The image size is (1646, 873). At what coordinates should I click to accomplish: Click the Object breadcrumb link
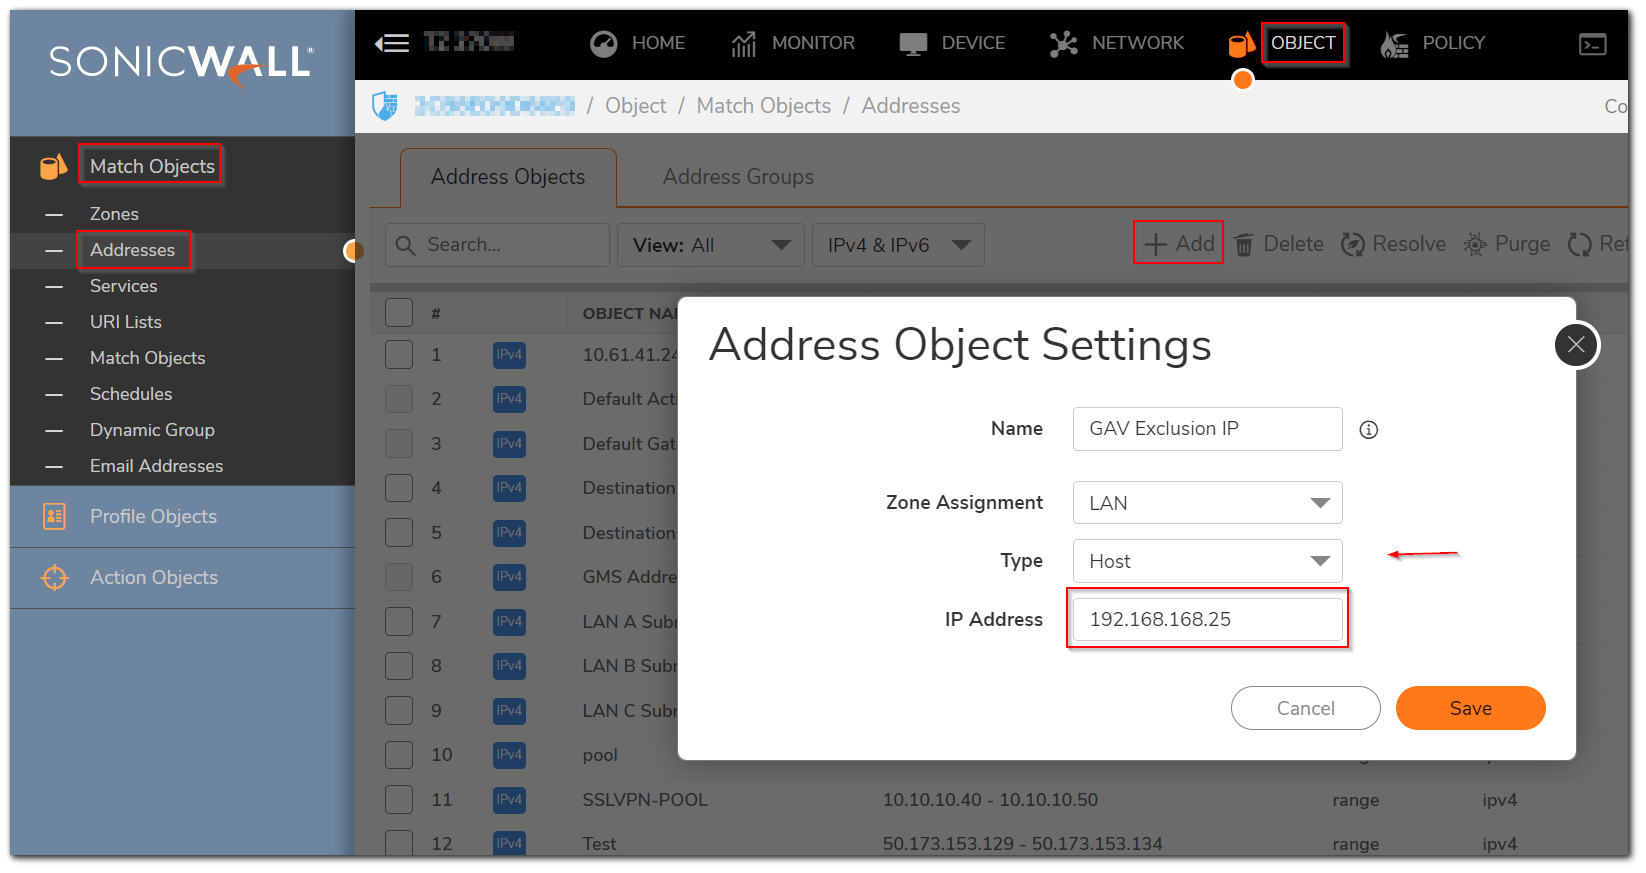tap(635, 106)
